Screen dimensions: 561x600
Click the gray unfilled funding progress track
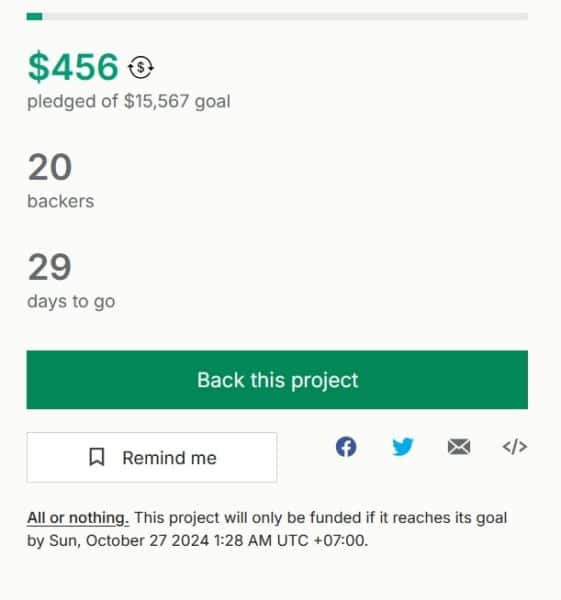(x=285, y=16)
